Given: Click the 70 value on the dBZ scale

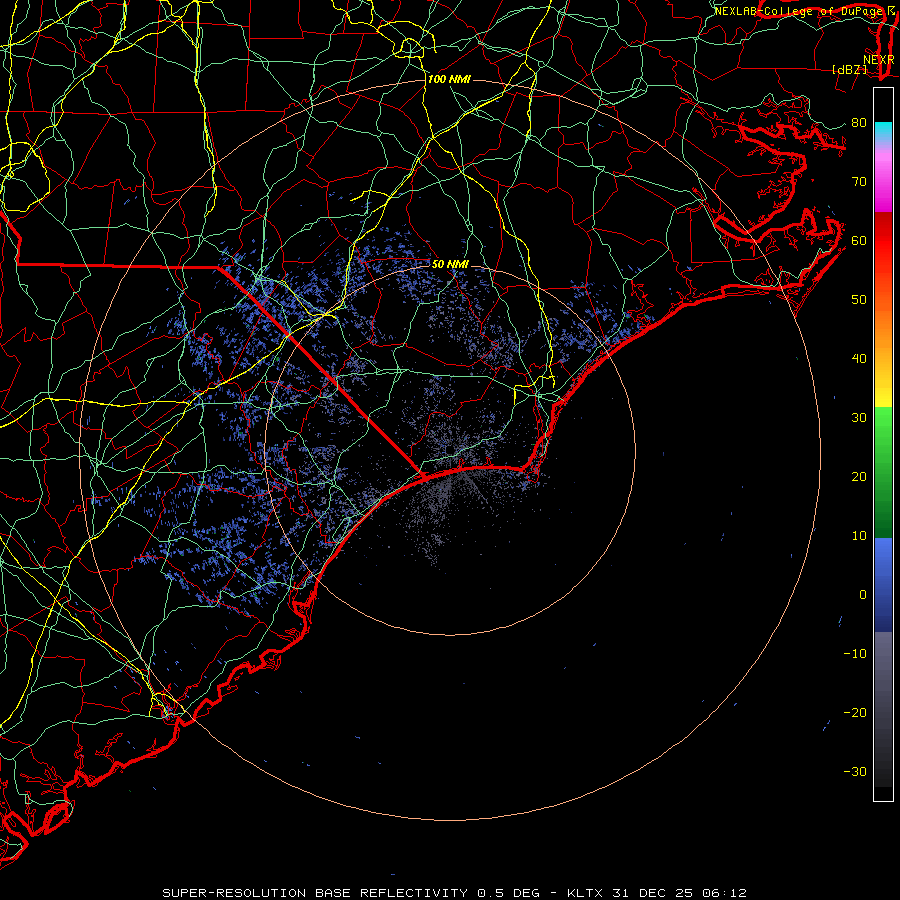Looking at the screenshot, I should [859, 181].
